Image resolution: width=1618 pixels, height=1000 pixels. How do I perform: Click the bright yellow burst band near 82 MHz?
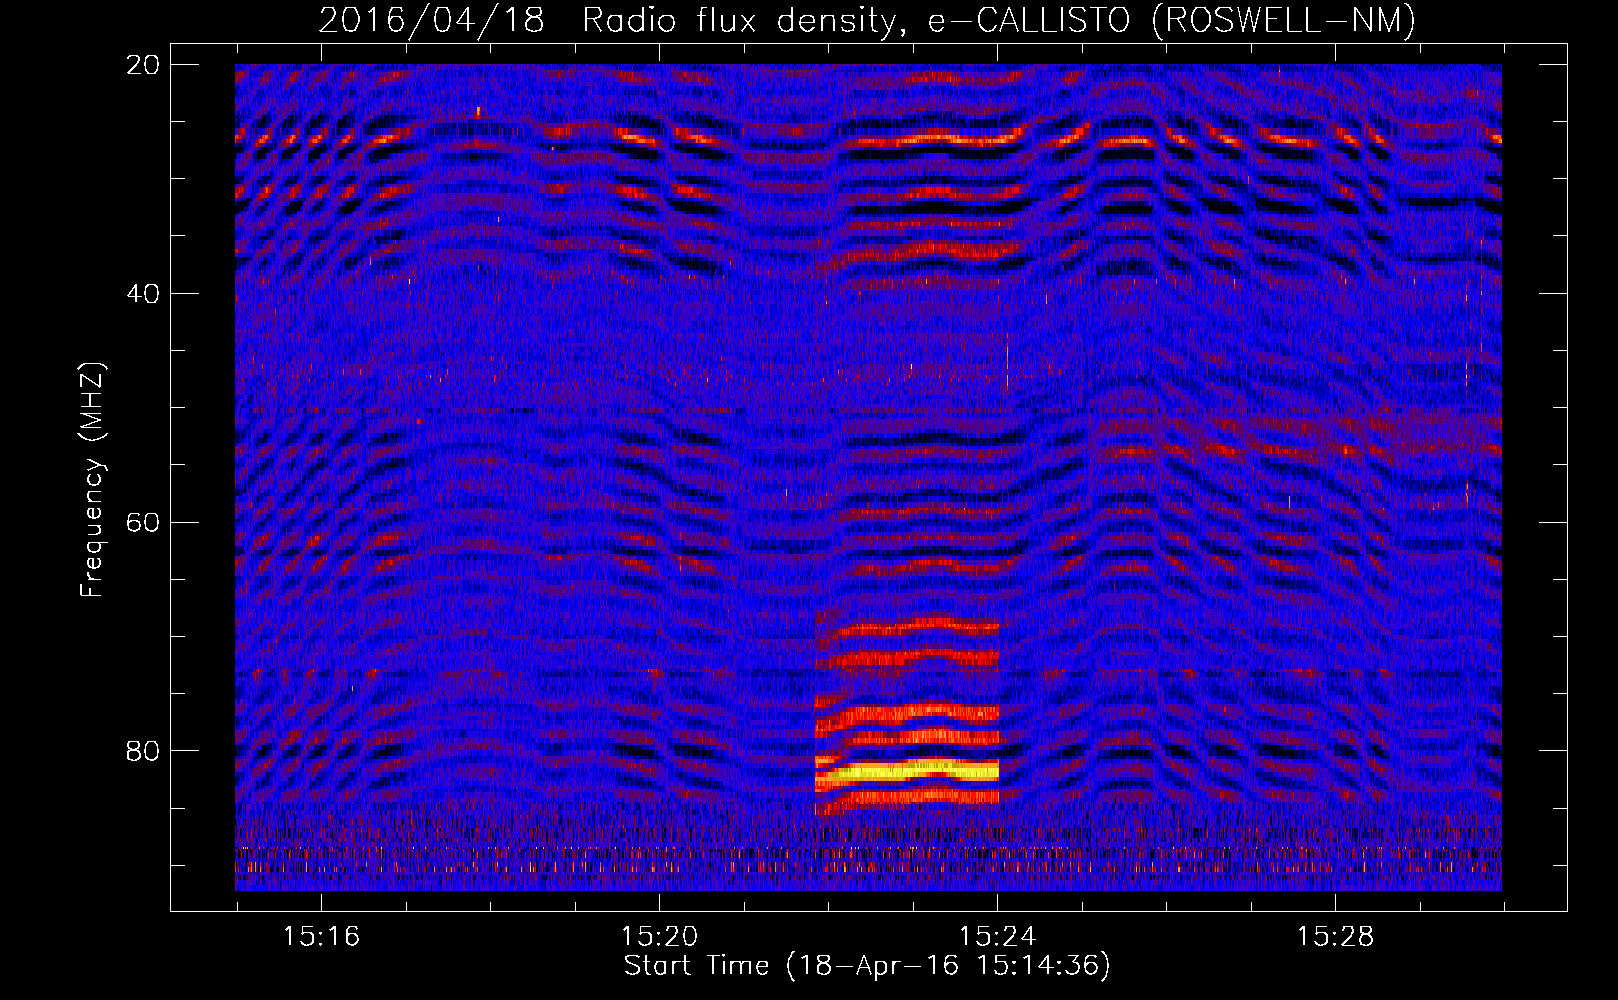point(908,770)
